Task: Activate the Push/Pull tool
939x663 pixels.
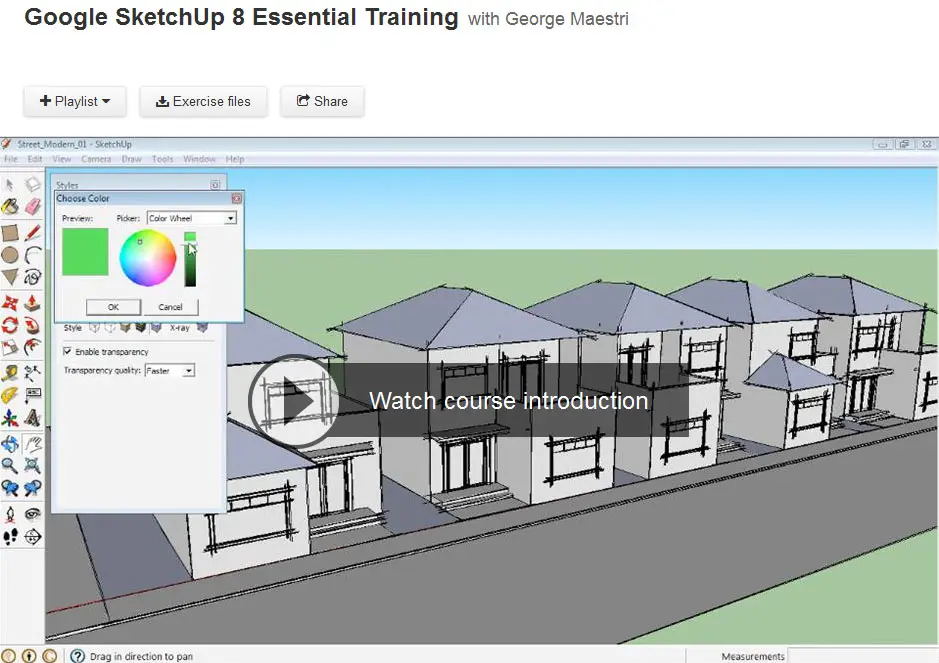Action: tap(32, 303)
